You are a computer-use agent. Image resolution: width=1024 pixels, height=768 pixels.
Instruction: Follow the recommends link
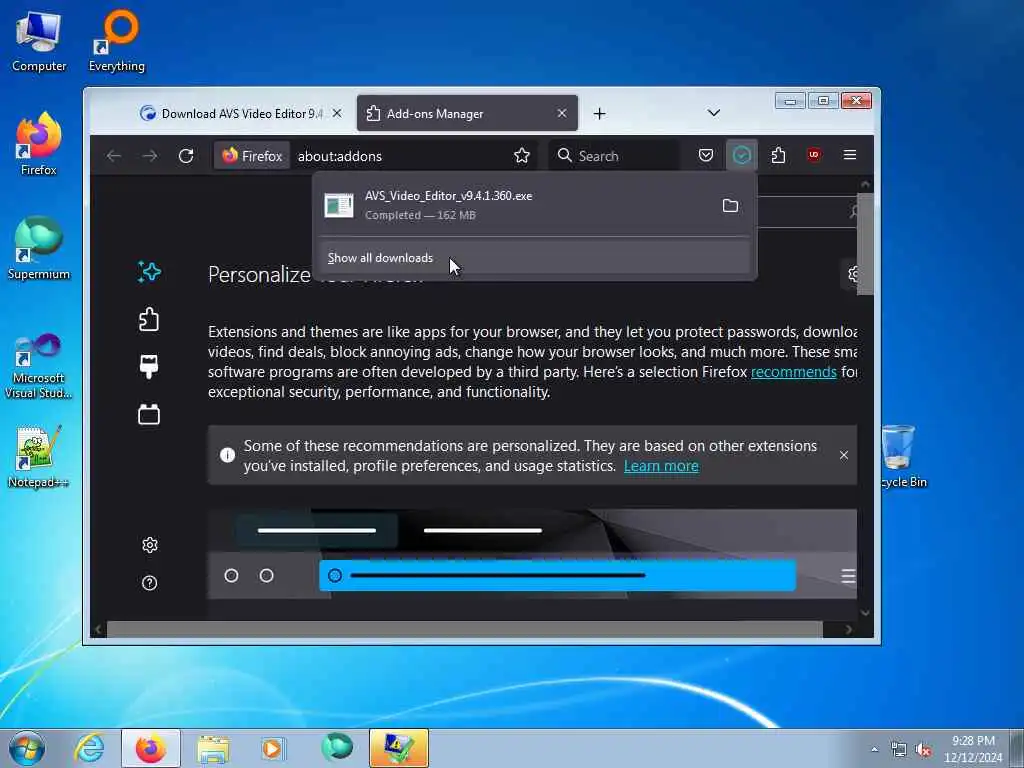point(793,372)
